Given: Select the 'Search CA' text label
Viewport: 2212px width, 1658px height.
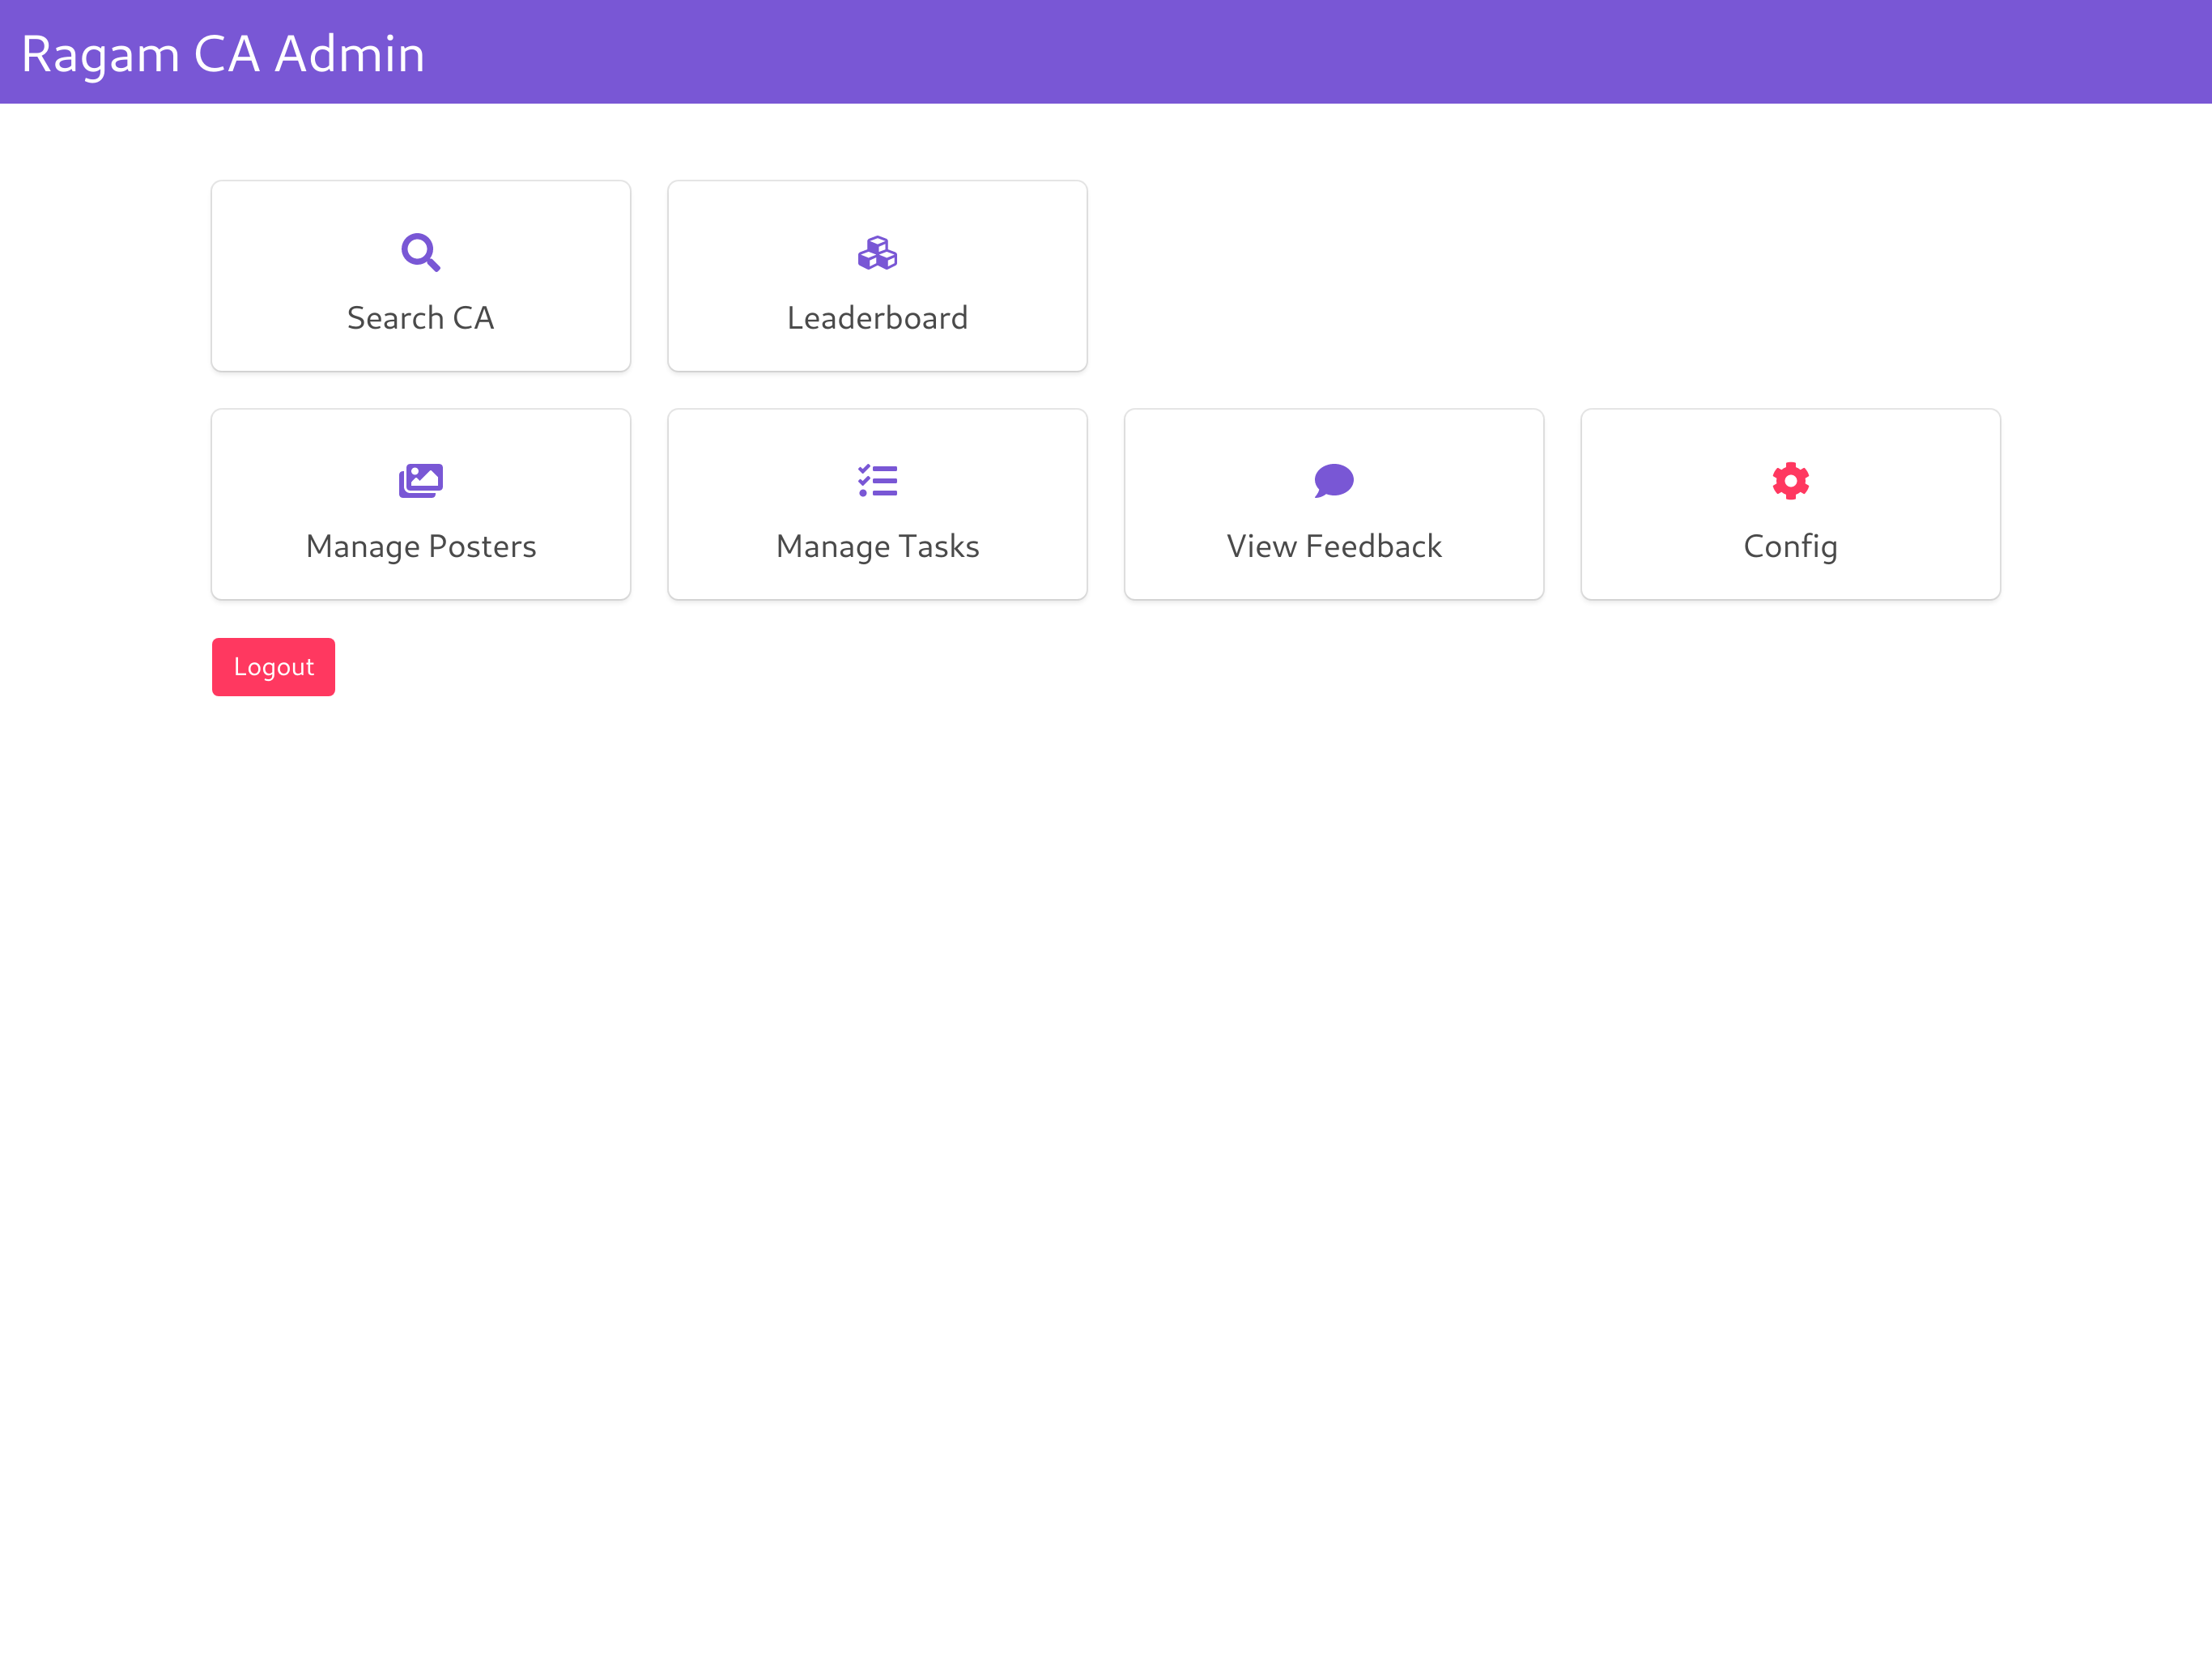Looking at the screenshot, I should click(x=420, y=318).
